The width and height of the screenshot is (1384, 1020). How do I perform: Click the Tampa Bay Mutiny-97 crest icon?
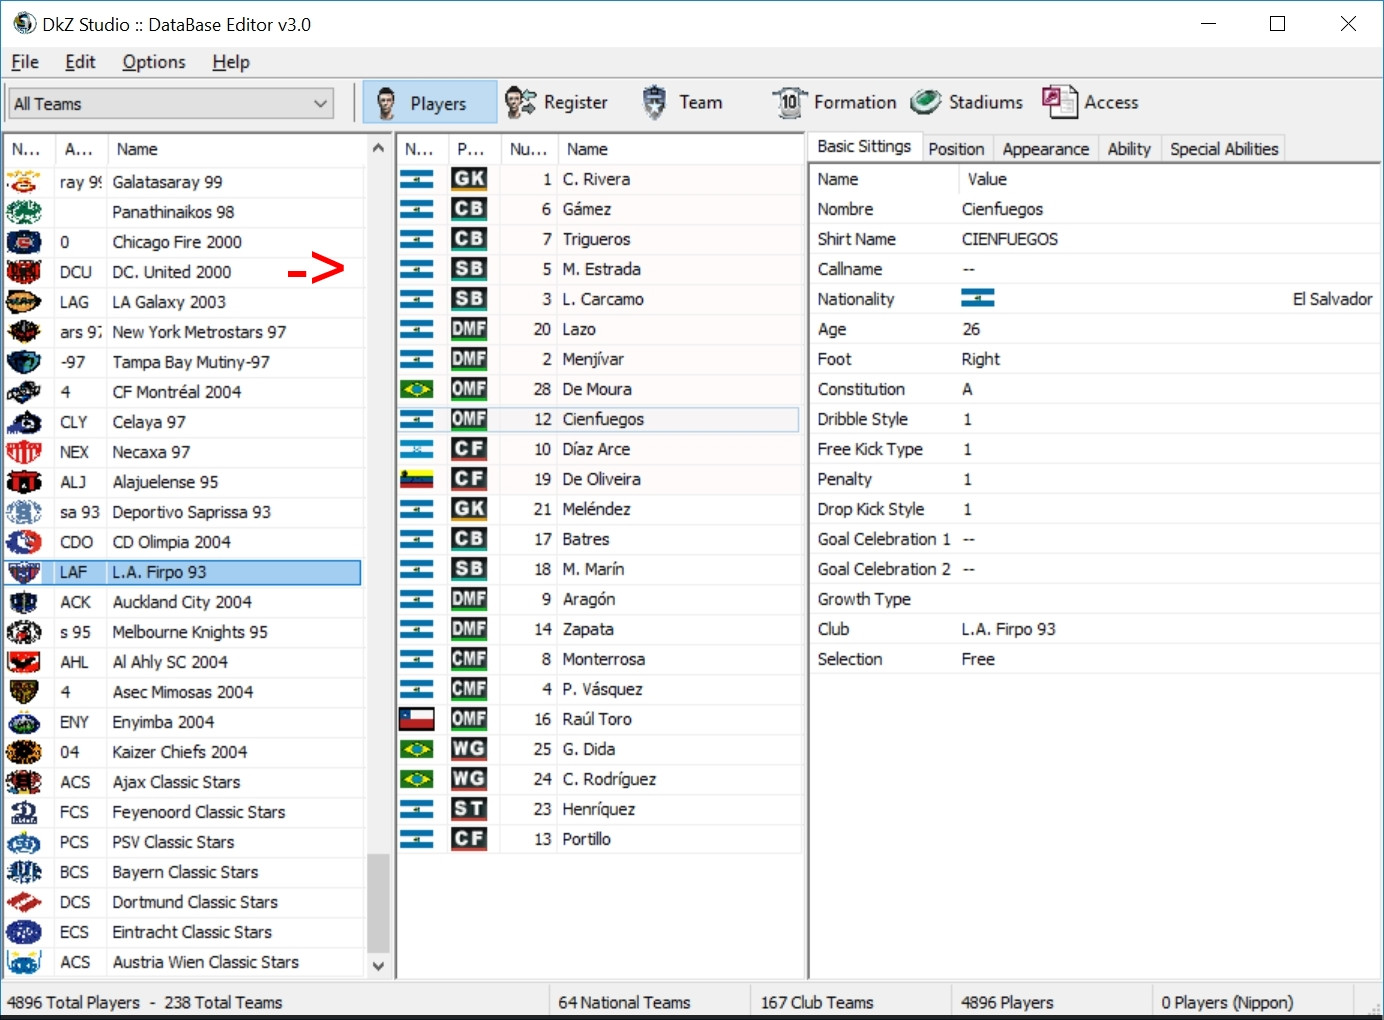point(24,362)
